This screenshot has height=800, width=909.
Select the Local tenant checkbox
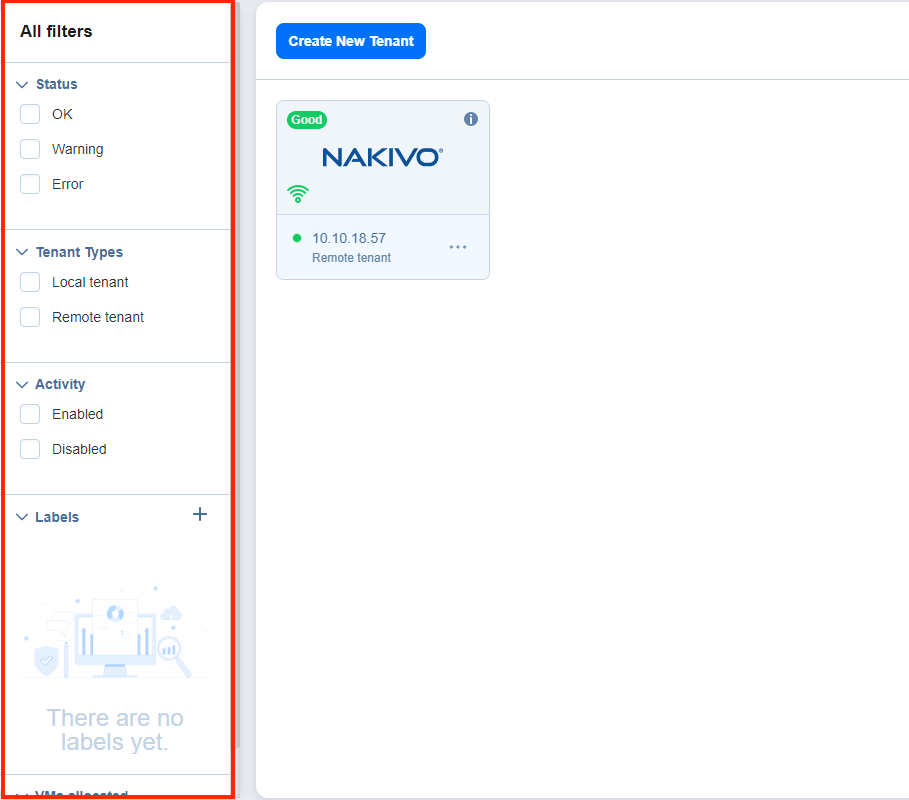click(31, 282)
